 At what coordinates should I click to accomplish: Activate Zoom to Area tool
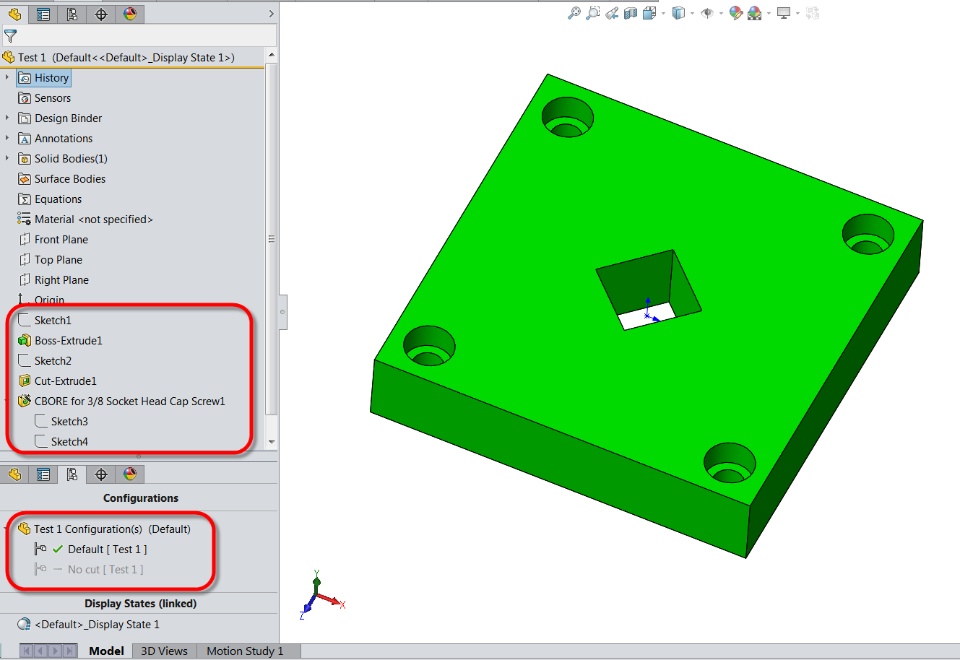(593, 13)
